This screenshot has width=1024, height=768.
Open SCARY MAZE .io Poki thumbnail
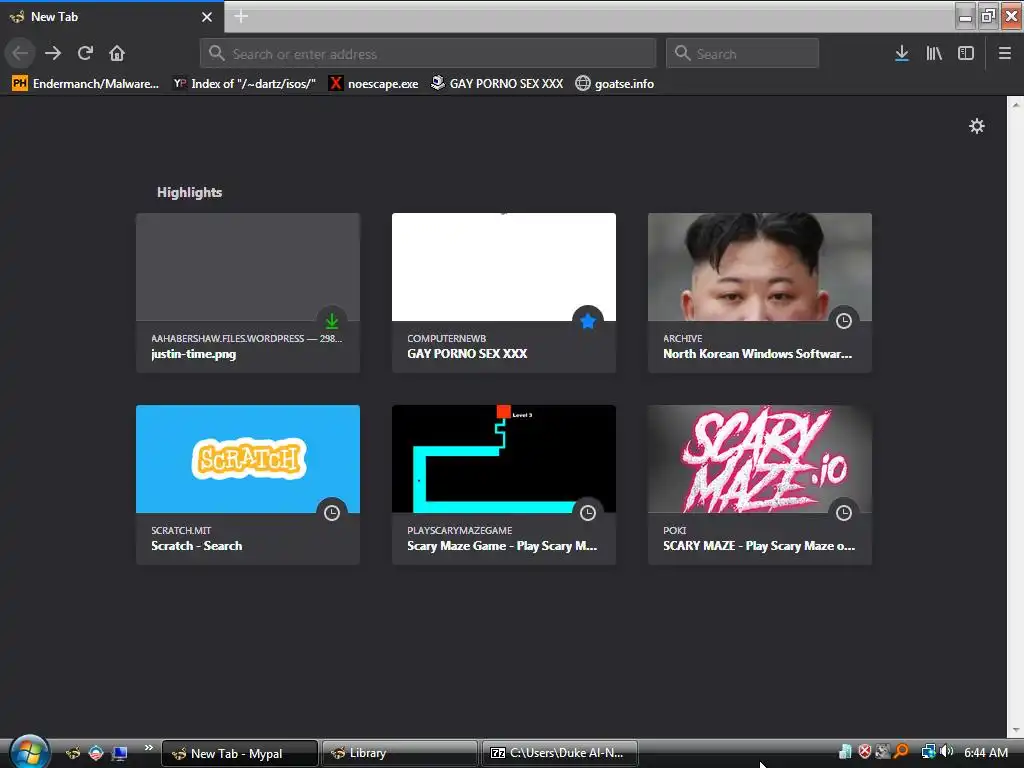[760, 458]
